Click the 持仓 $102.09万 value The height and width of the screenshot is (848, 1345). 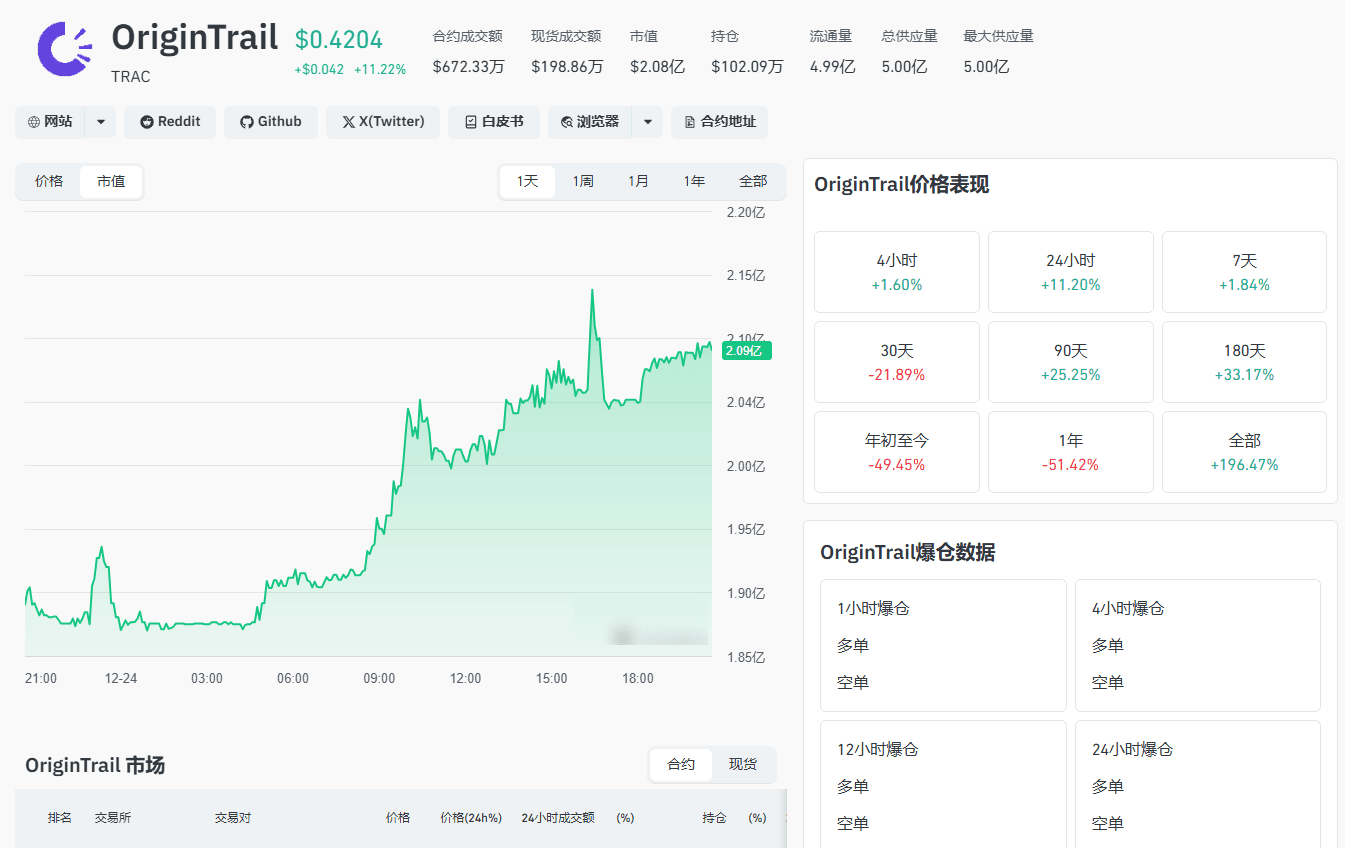tap(747, 67)
